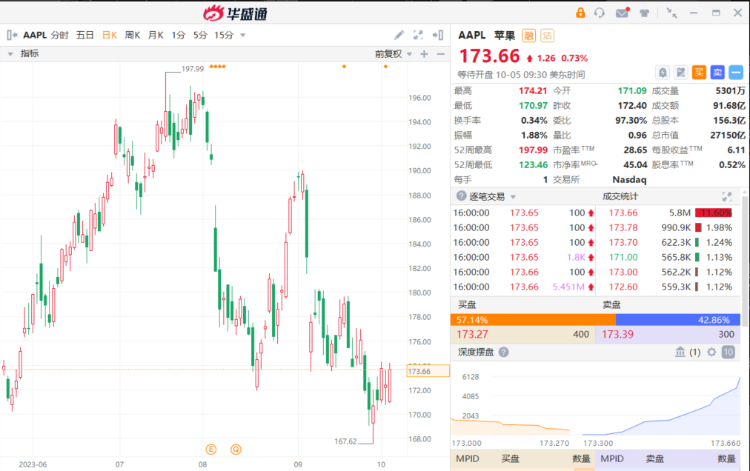Click the earnings E marker on timeline
This screenshot has width=750, height=471.
(x=211, y=449)
